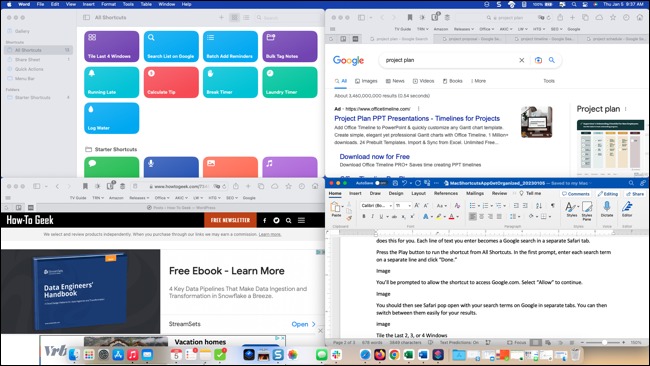Show paragraph marks in Word
Viewport: 650px width, 366px height.
(x=553, y=206)
